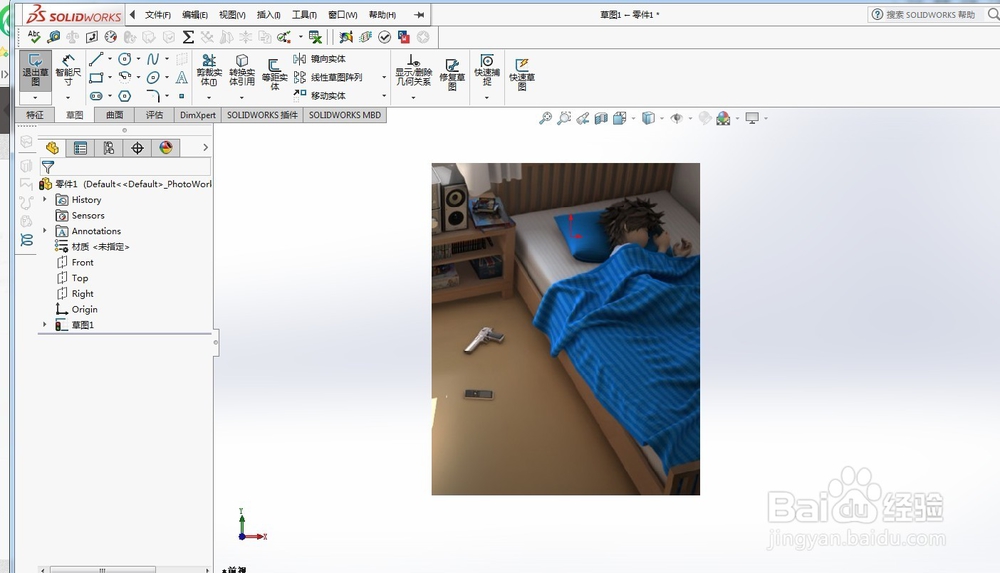Click the check sketch checkmark icon
The width and height of the screenshot is (1000, 573).
pyautogui.click(x=385, y=37)
